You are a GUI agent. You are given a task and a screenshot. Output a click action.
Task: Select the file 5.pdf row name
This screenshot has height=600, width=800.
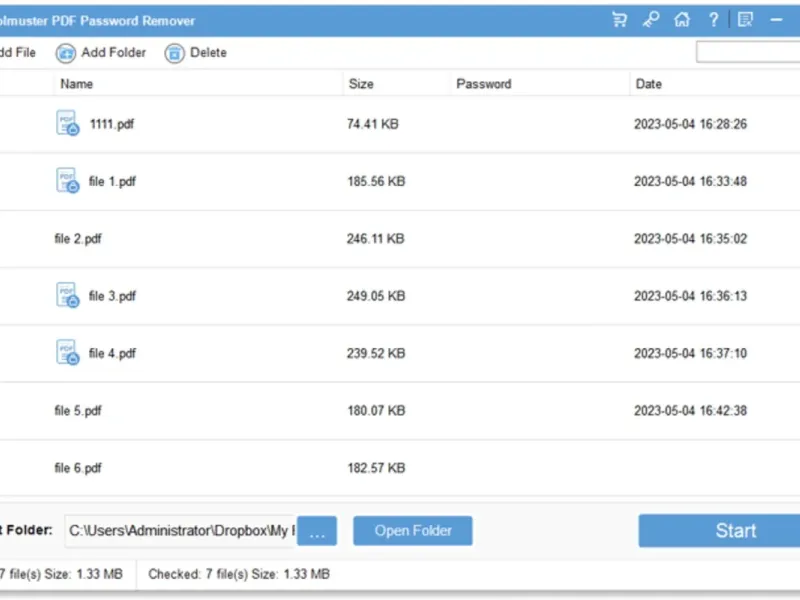(78, 411)
